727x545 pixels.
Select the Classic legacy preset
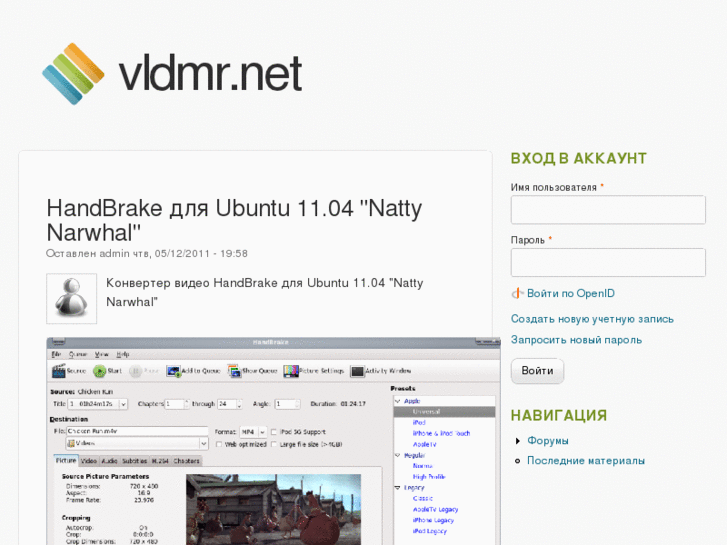tap(423, 499)
